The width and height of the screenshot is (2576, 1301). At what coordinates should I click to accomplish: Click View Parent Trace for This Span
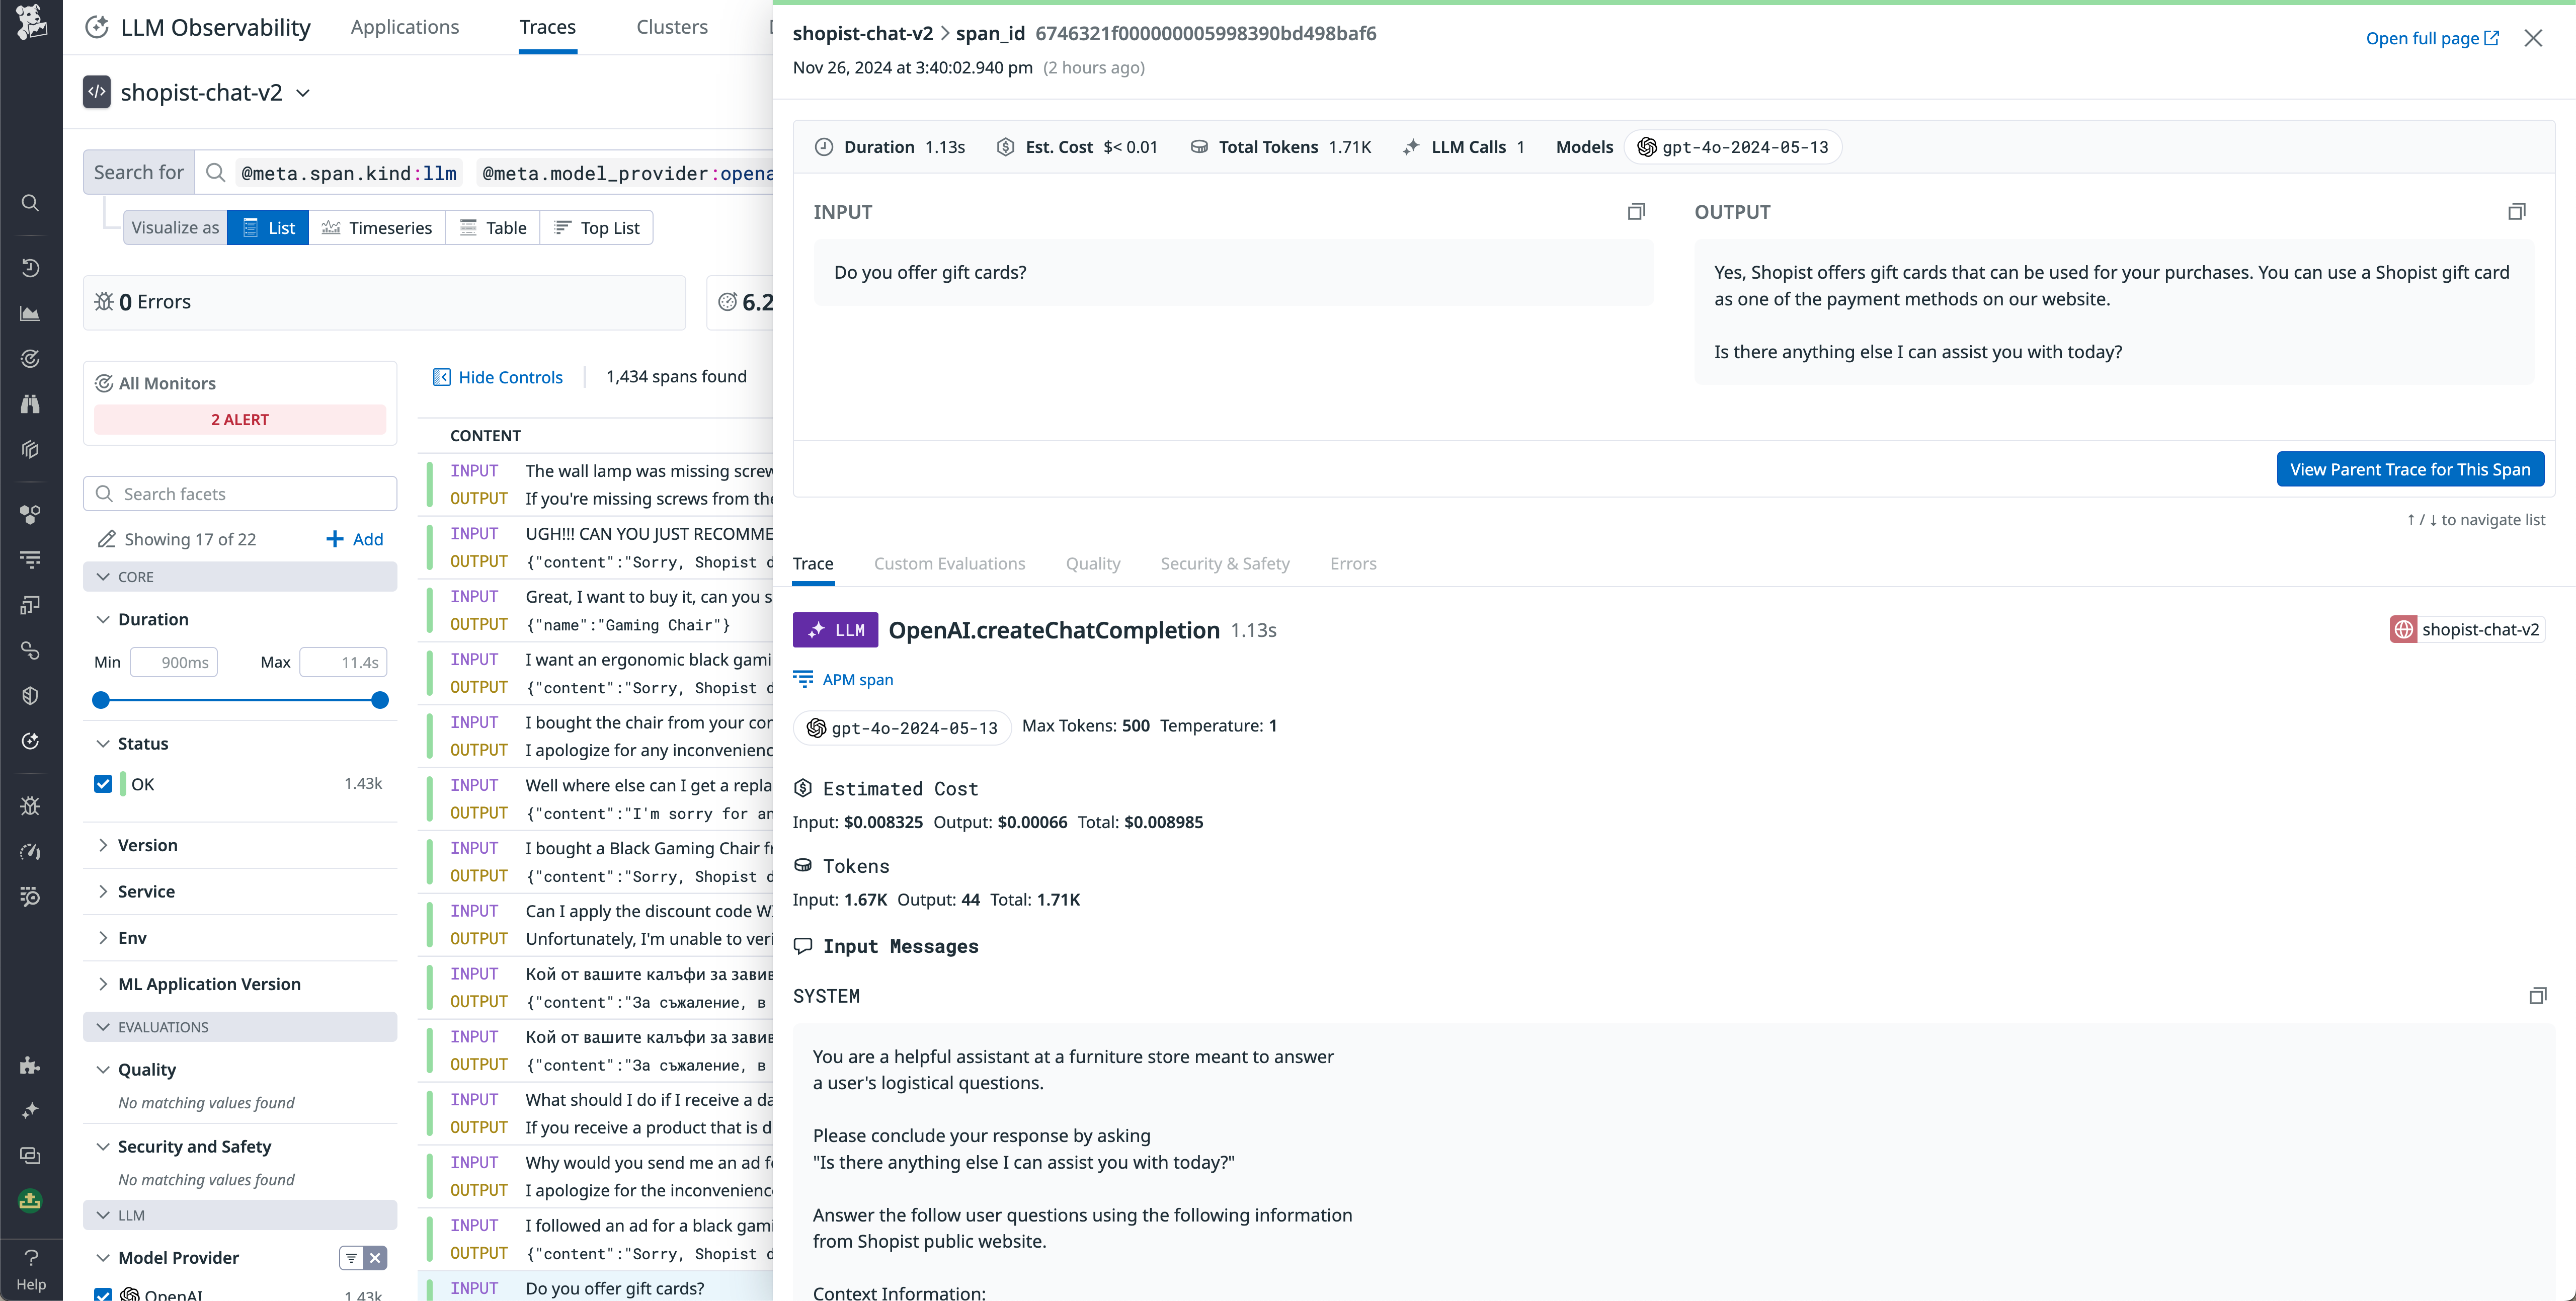pyautogui.click(x=2410, y=468)
